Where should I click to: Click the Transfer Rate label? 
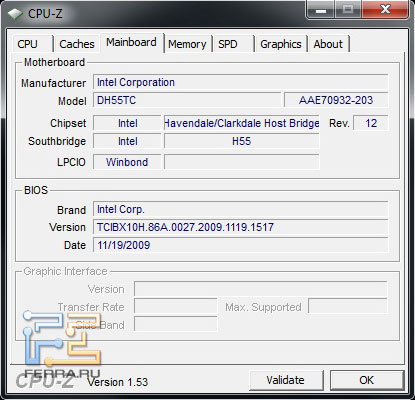click(91, 307)
